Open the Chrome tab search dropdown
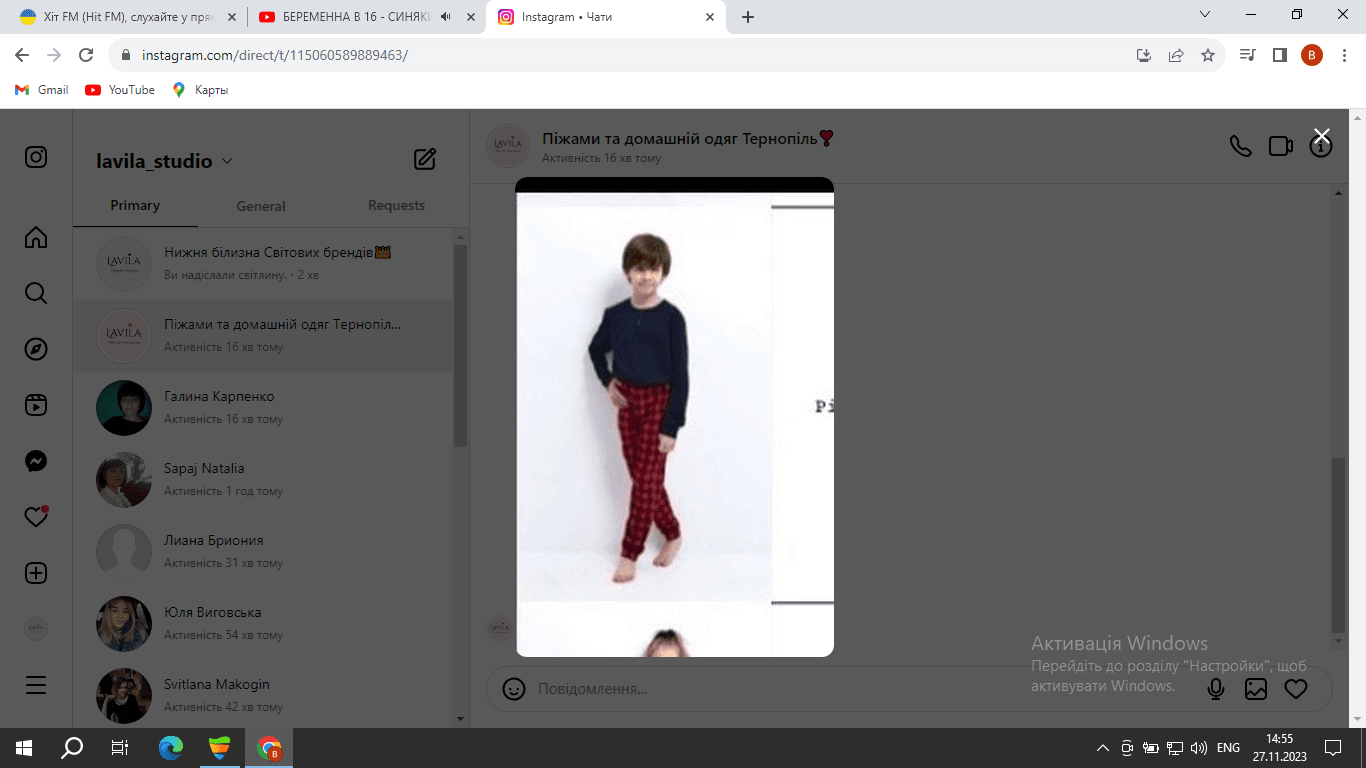 1205,15
